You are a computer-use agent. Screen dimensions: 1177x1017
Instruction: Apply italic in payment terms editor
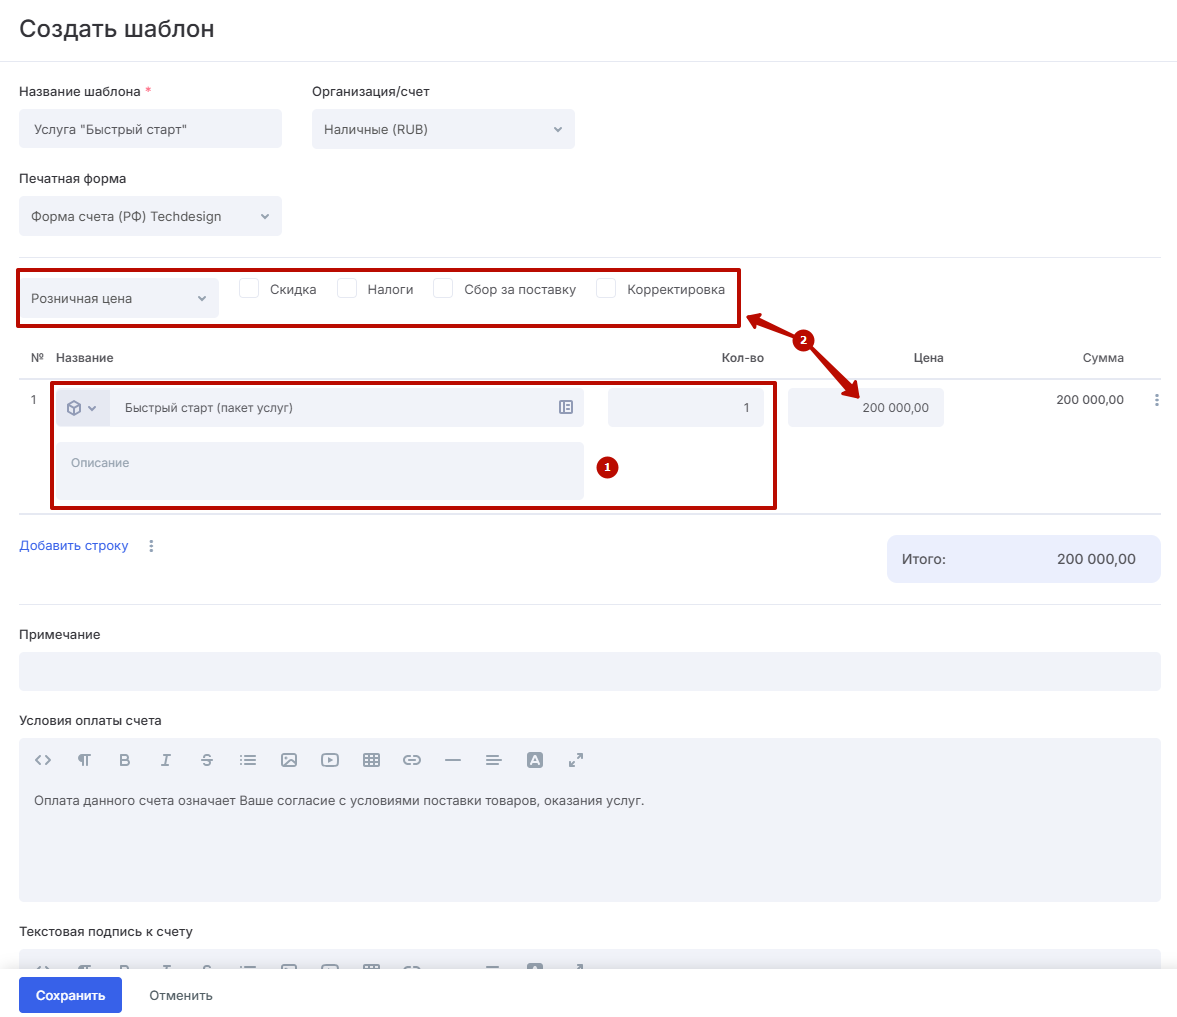click(166, 760)
